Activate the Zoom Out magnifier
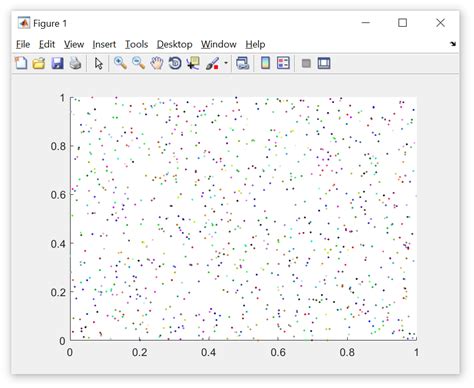Screen dimensions: 474x388 (138, 63)
